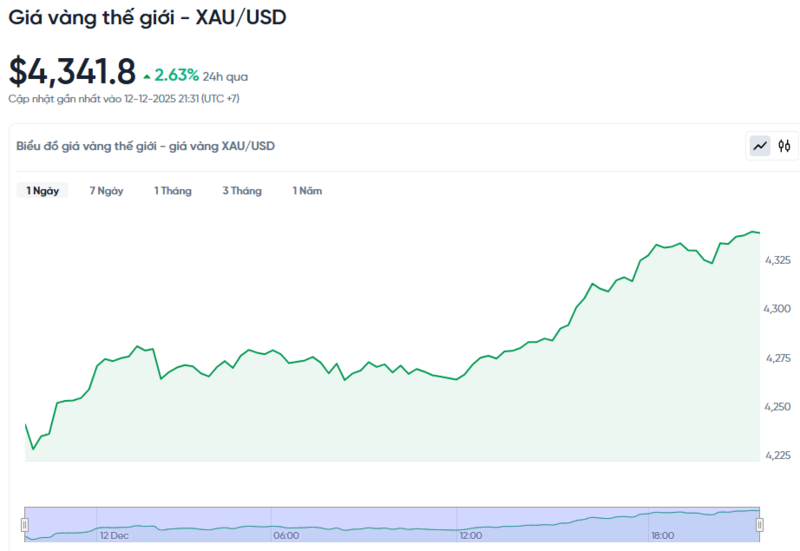Image resolution: width=800 pixels, height=551 pixels.
Task: Switch to the line chart view icon
Action: (x=761, y=146)
